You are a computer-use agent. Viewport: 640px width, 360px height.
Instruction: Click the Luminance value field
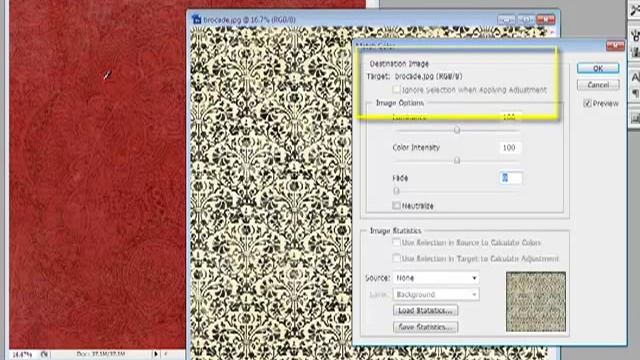[x=510, y=117]
